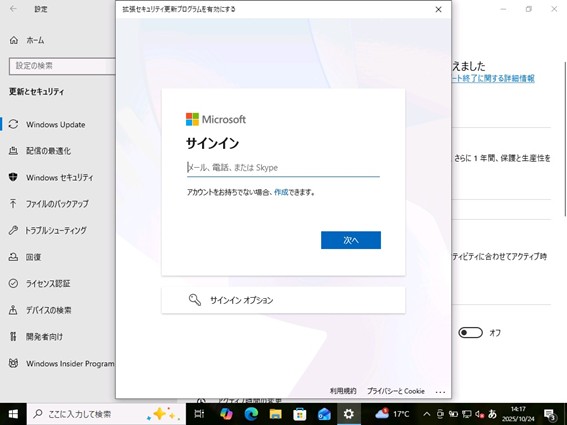Close the extended security update dialog
The image size is (567, 425).
[x=438, y=9]
